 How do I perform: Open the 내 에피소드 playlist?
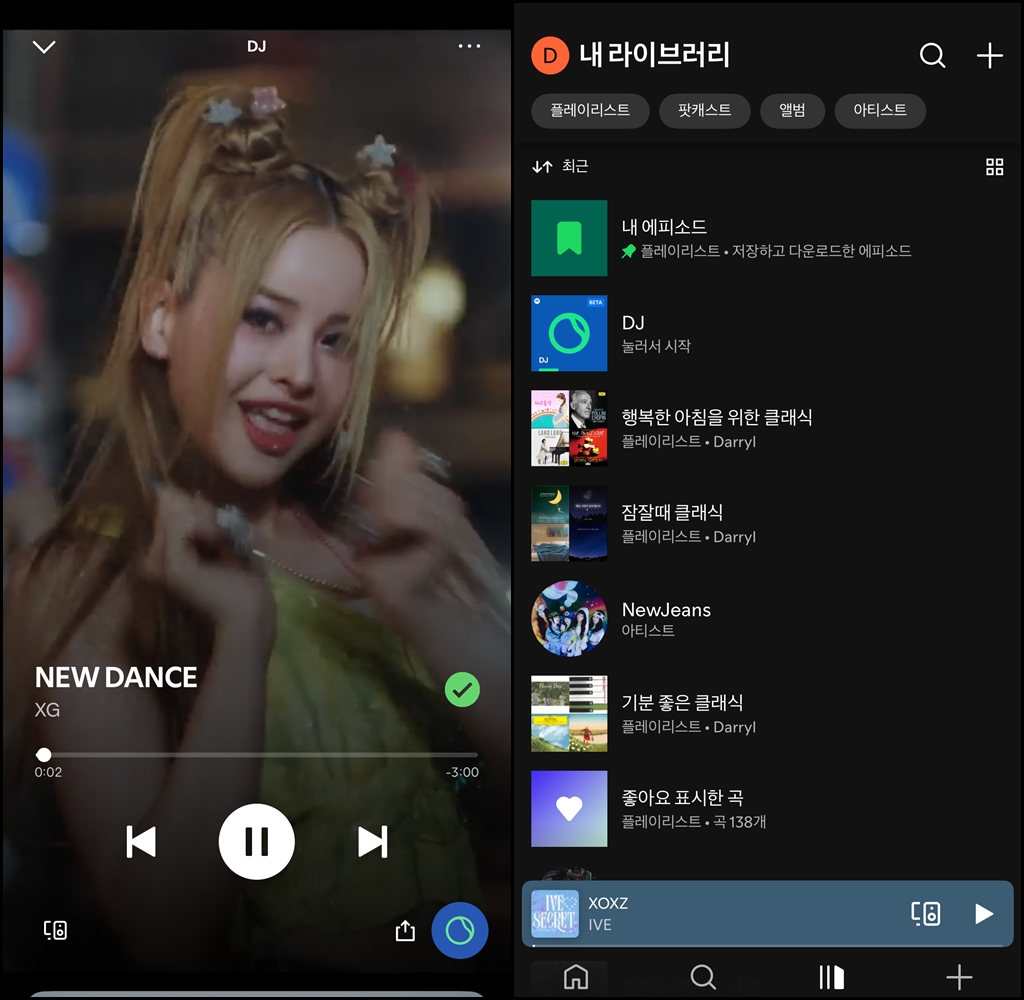(x=767, y=238)
